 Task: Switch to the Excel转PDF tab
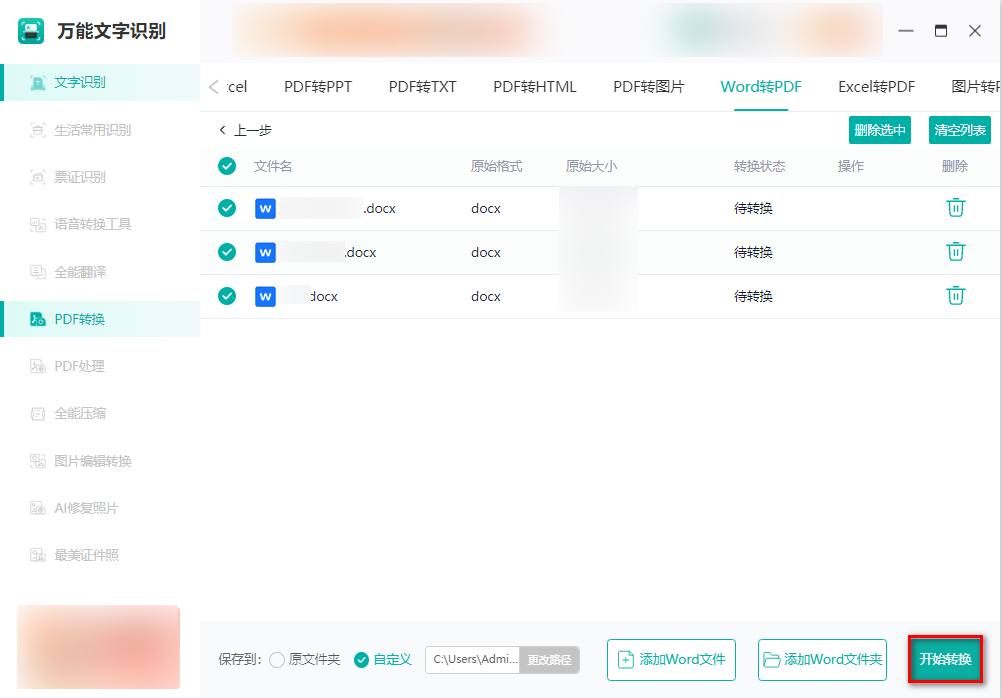tap(875, 87)
